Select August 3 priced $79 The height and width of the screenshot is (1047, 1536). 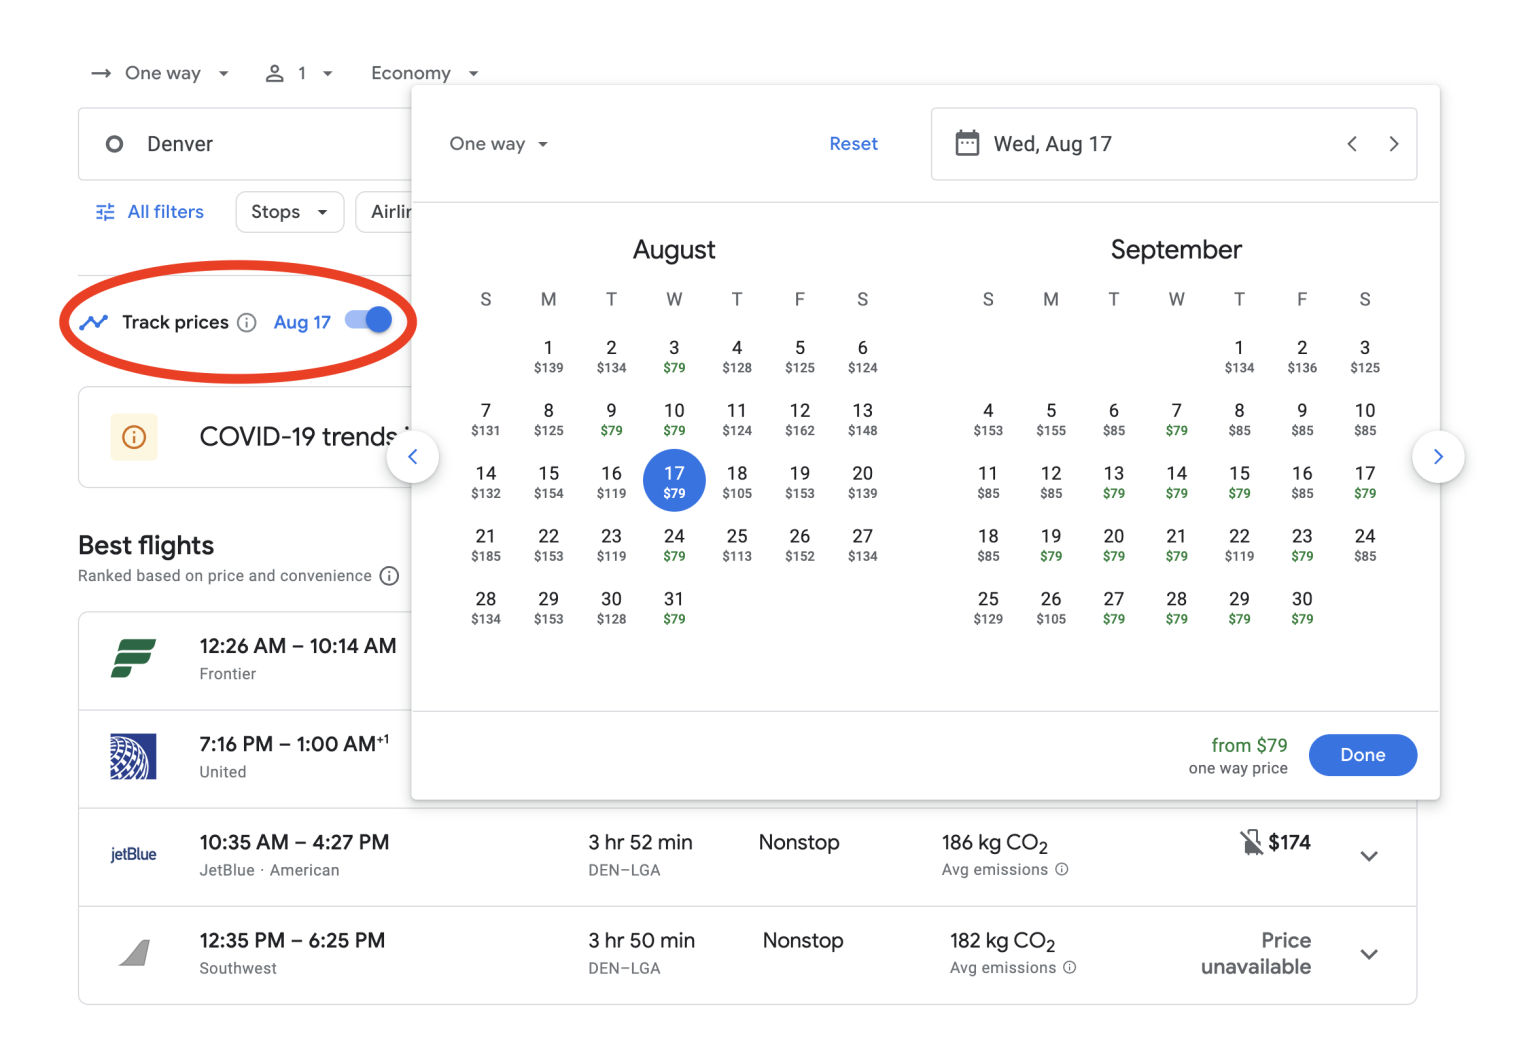[x=674, y=356]
